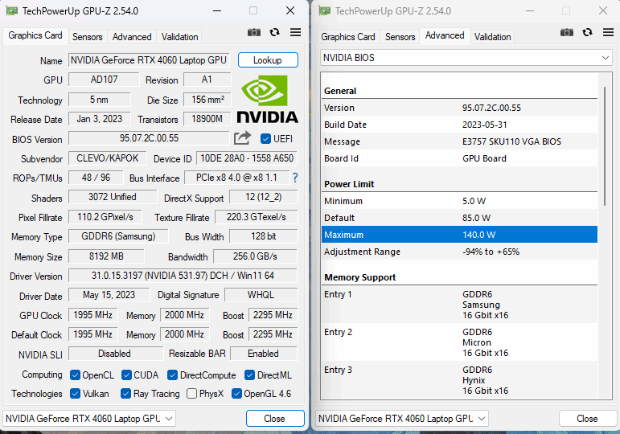The image size is (620, 434).
Task: Click the Lookup button
Action: point(268,60)
